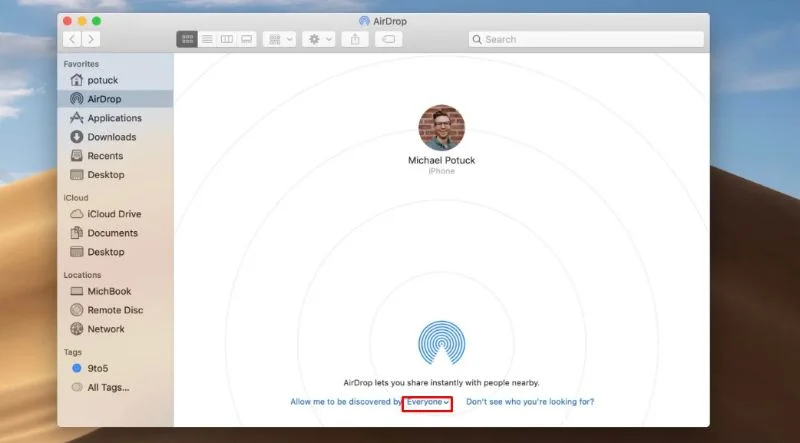
Task: Click the search magnifier icon
Action: [x=477, y=39]
